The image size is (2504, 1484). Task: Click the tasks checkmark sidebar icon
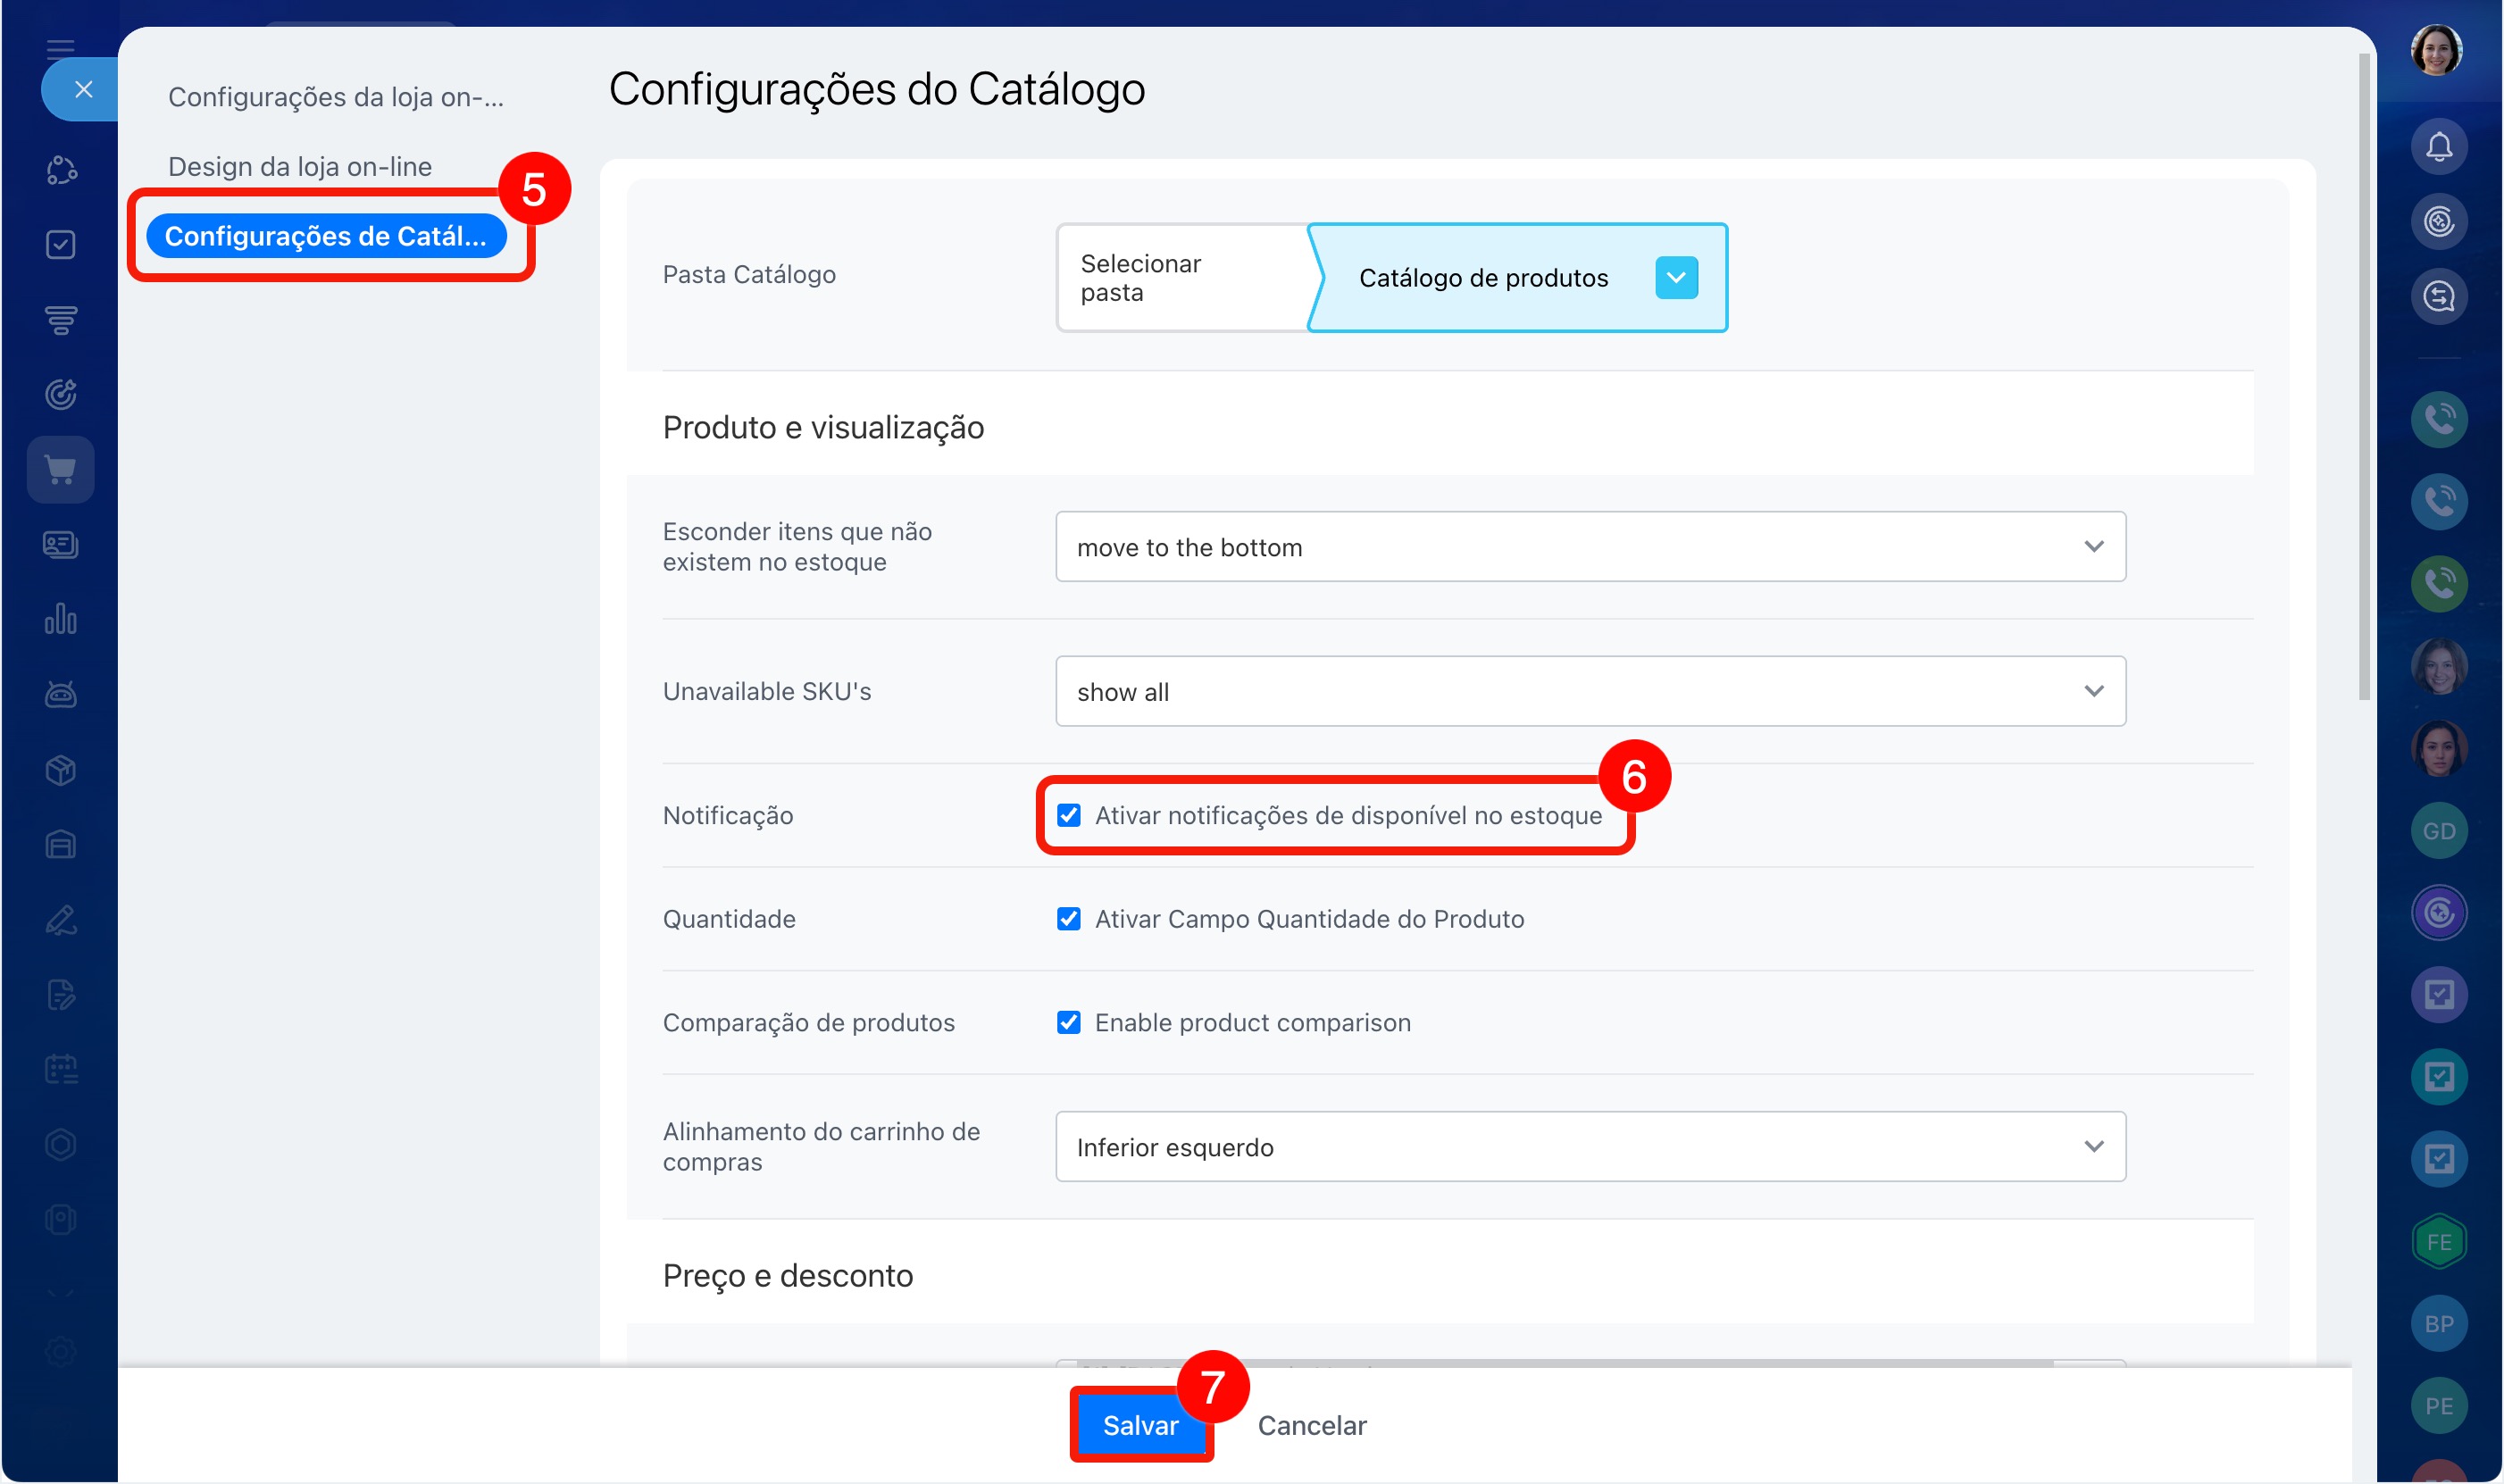61,245
